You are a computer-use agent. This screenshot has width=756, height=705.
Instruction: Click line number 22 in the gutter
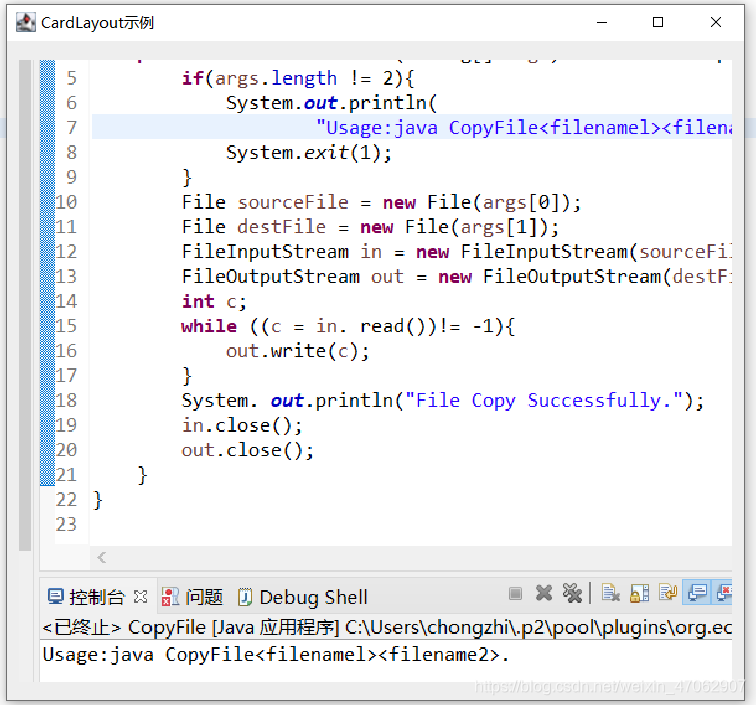(x=66, y=500)
